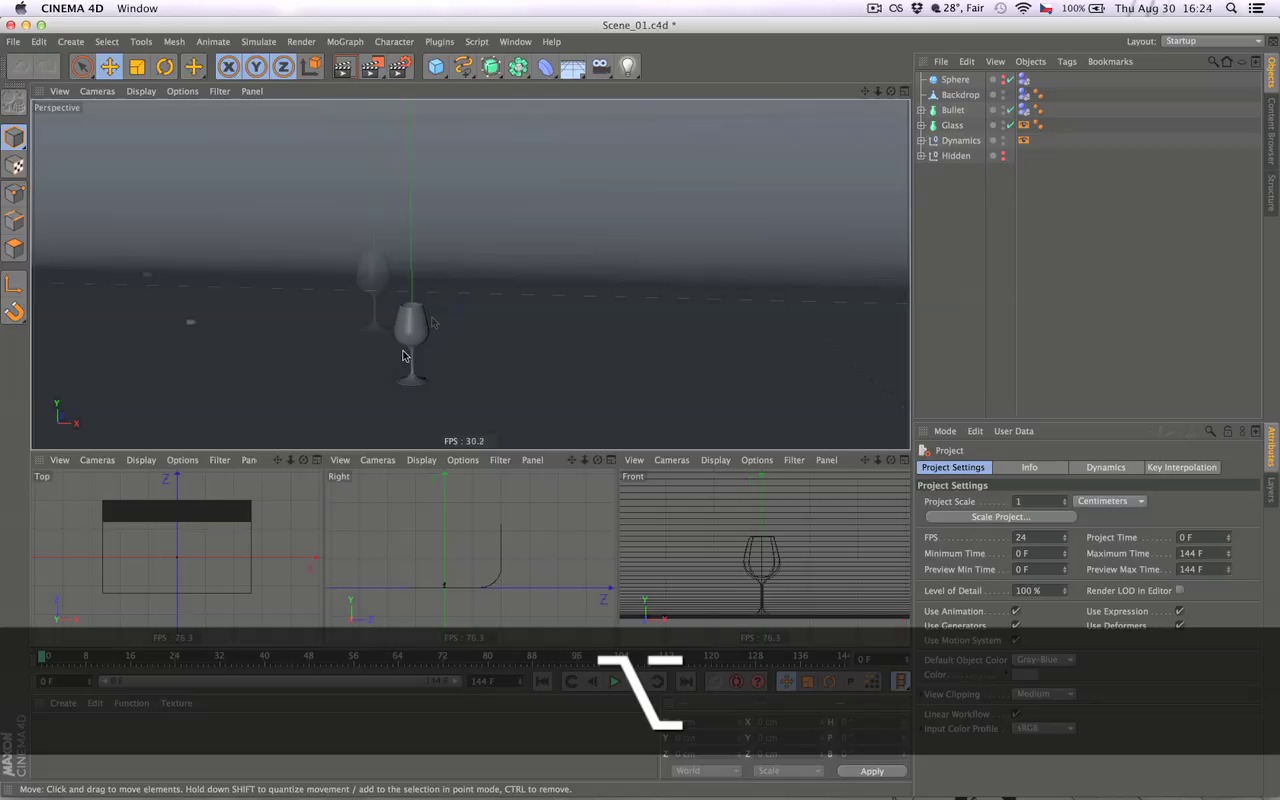Switch the coordinate system icon
This screenshot has height=800, width=1280.
click(x=311, y=67)
